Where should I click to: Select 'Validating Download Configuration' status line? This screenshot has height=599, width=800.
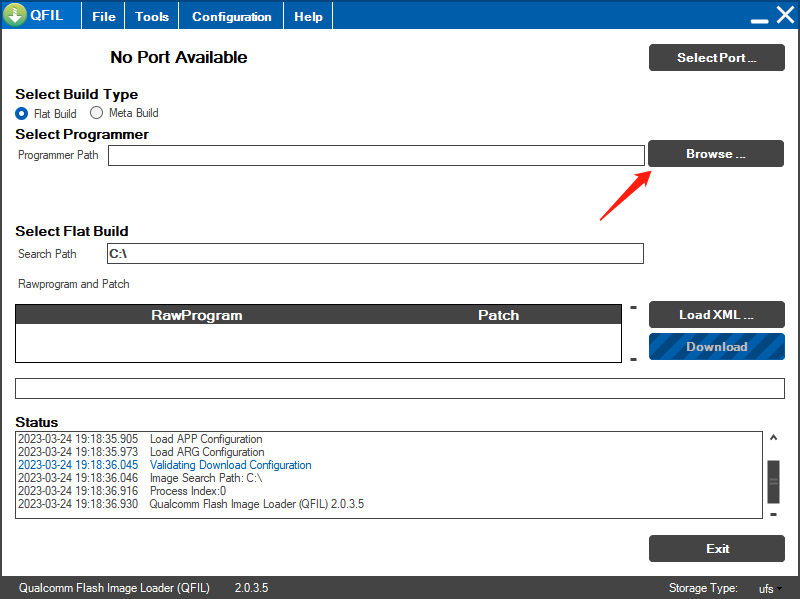(230, 465)
